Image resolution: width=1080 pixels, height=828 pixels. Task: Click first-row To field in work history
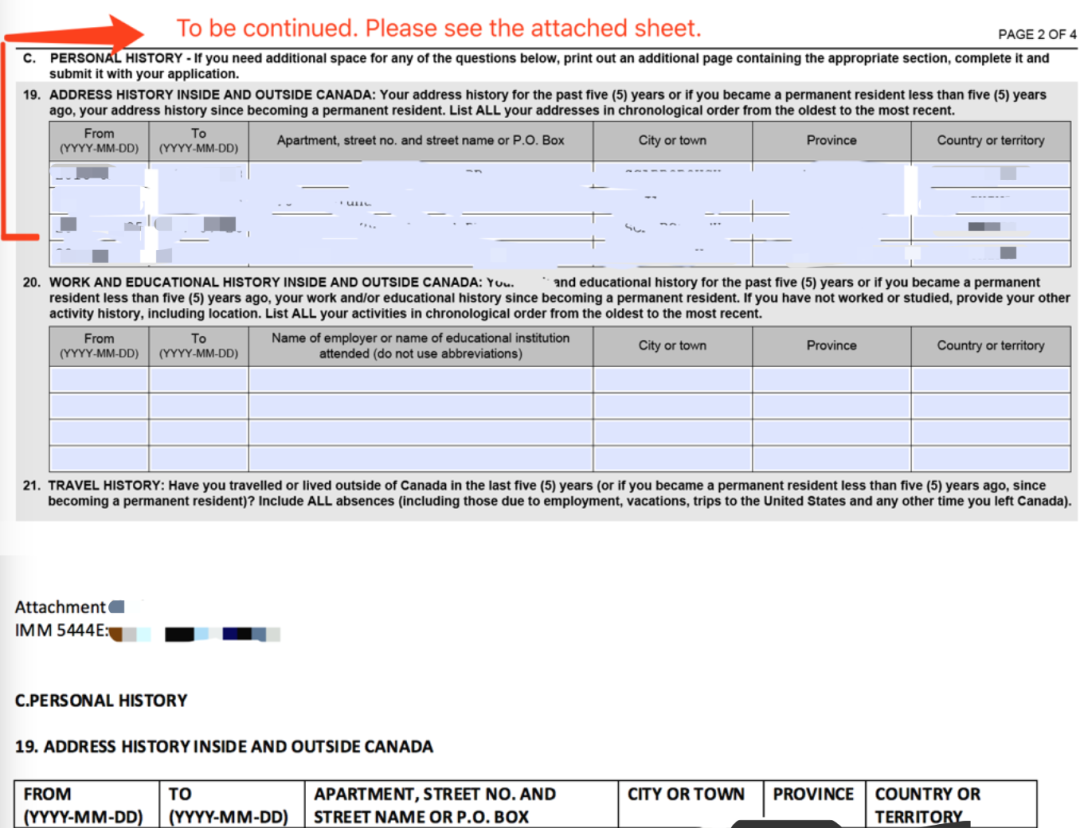198,380
